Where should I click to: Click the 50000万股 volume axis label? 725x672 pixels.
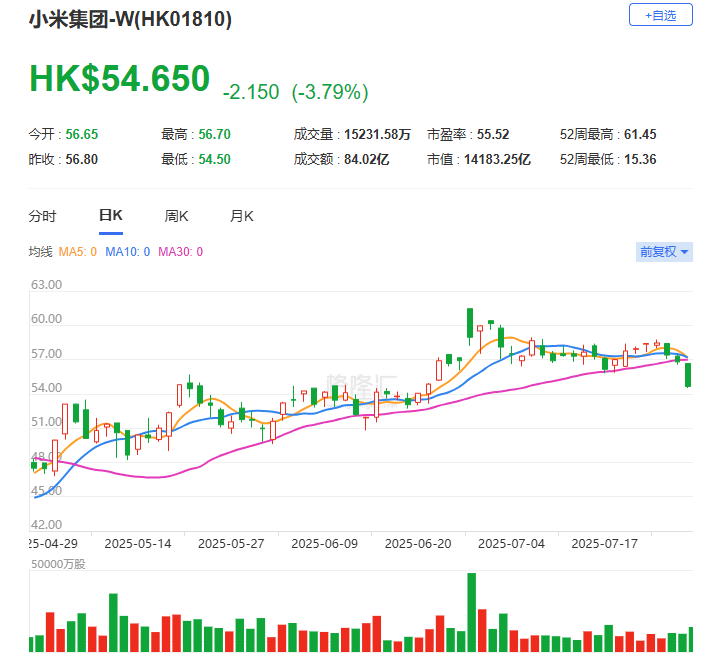[x=58, y=564]
